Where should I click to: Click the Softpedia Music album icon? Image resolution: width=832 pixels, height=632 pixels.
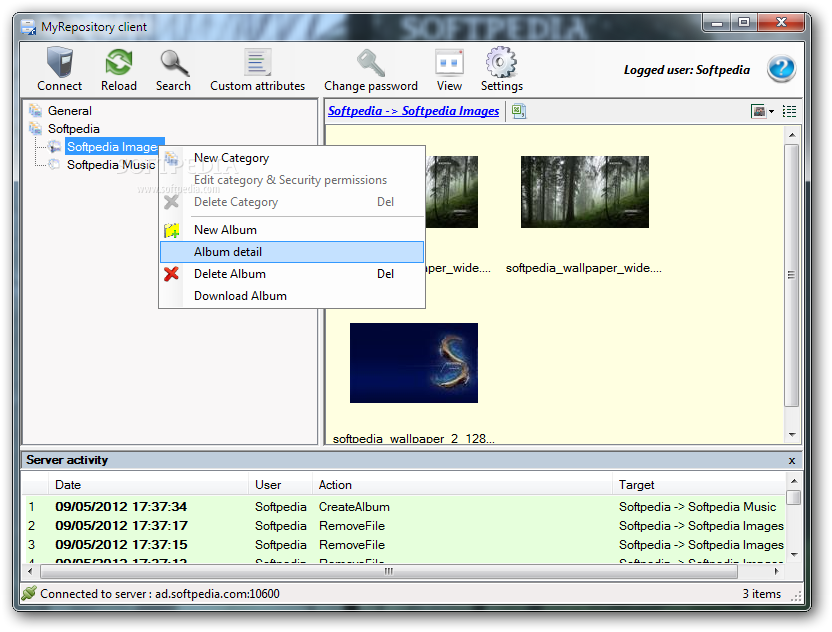(54, 165)
